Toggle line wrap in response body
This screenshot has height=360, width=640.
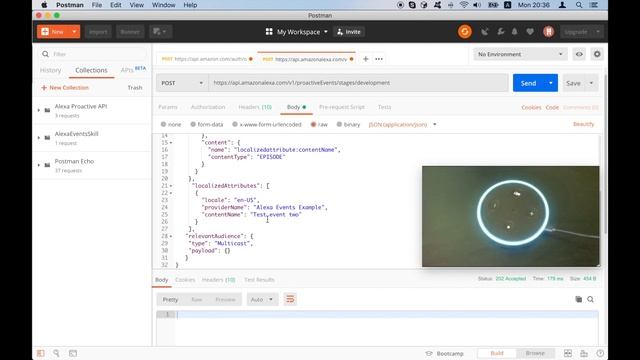tap(290, 299)
